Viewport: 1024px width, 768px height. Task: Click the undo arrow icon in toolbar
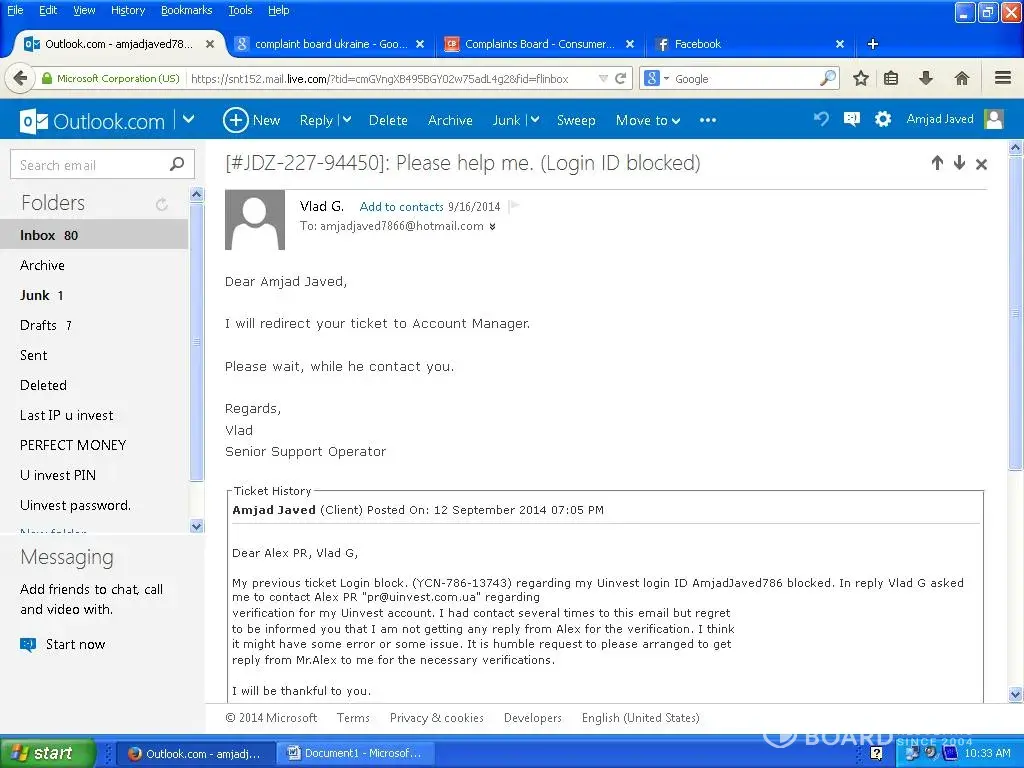point(821,119)
